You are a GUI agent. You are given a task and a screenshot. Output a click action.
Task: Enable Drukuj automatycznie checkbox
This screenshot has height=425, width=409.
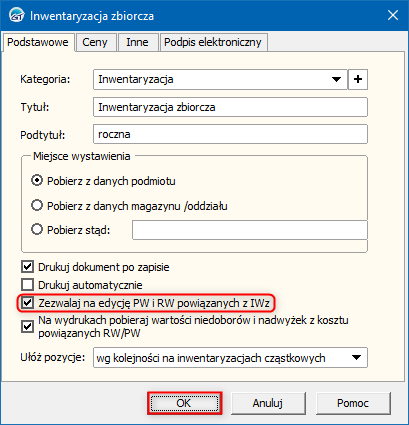point(27,285)
